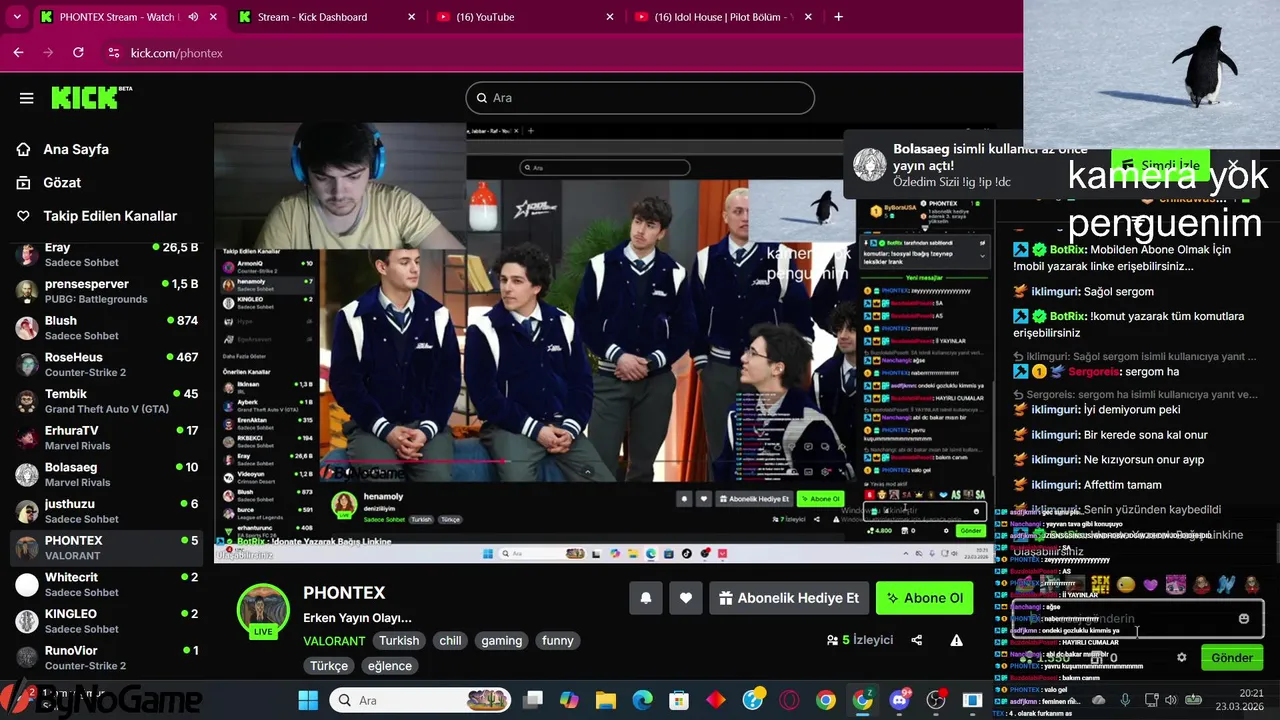This screenshot has width=1280, height=720.
Task: Switch to (16) Idol House Pilot Bölüm tab
Action: point(724,17)
